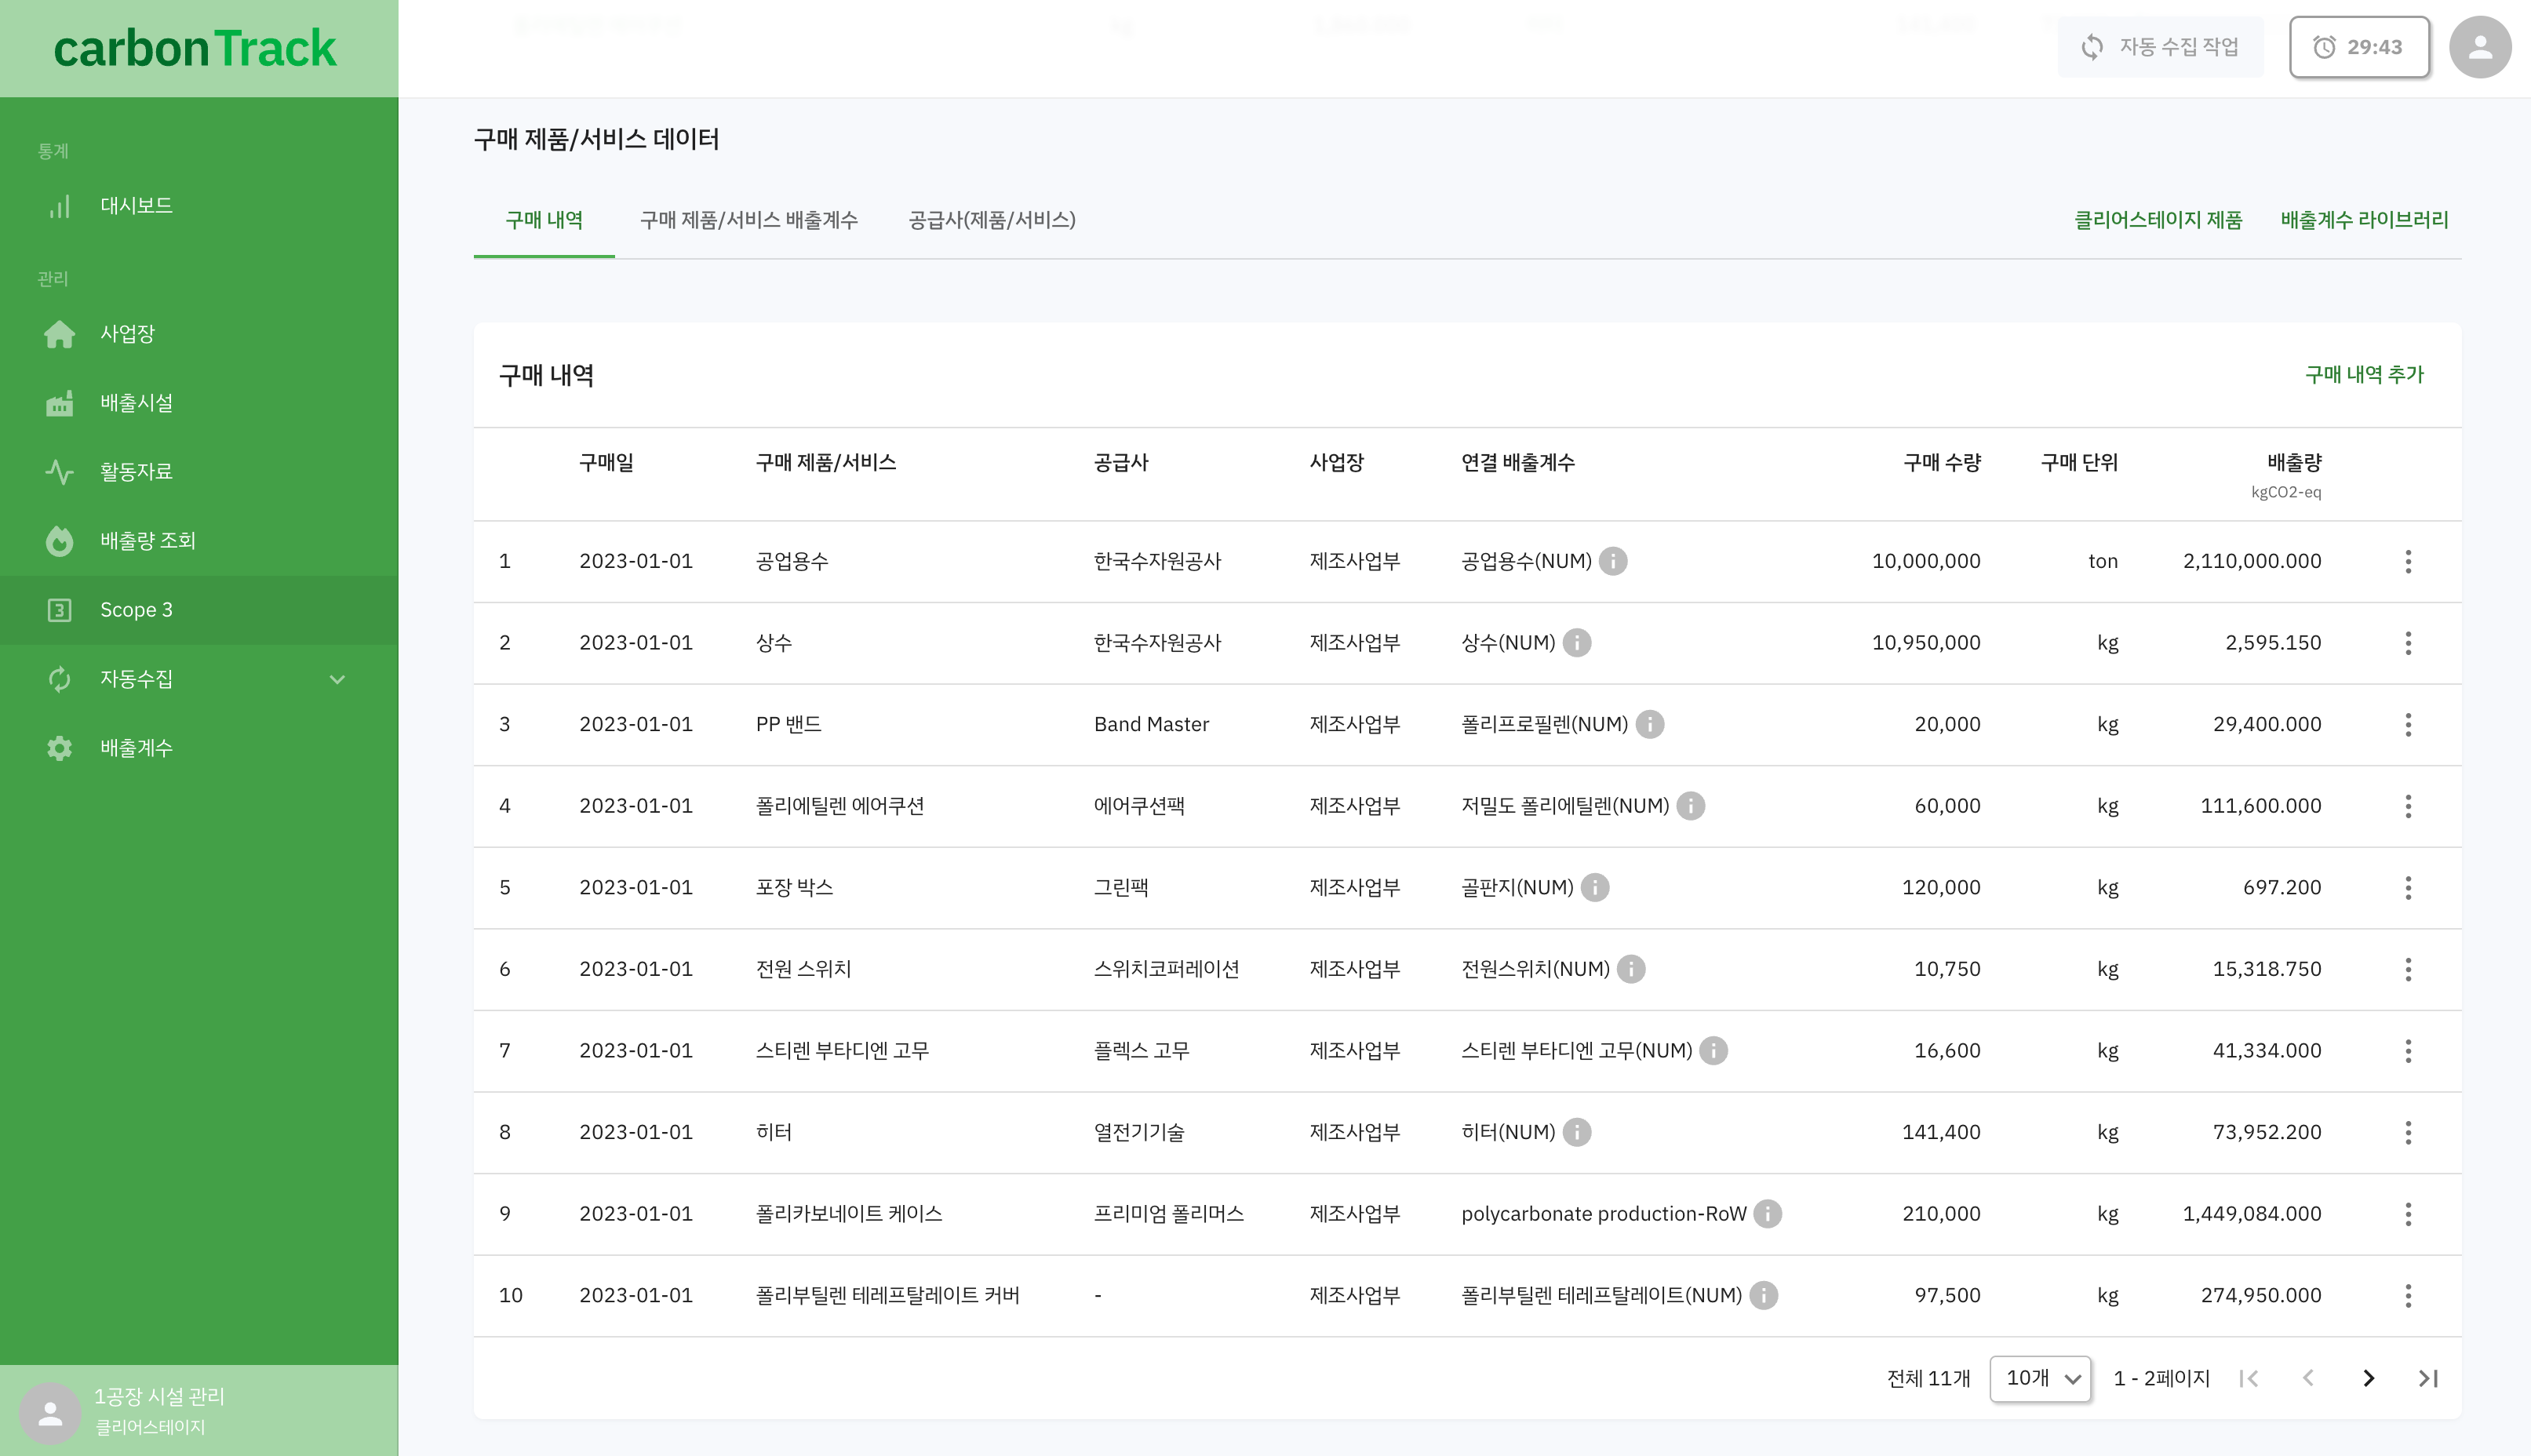
Task: Show info for 상수(NUM) emission factor
Action: click(x=1577, y=643)
